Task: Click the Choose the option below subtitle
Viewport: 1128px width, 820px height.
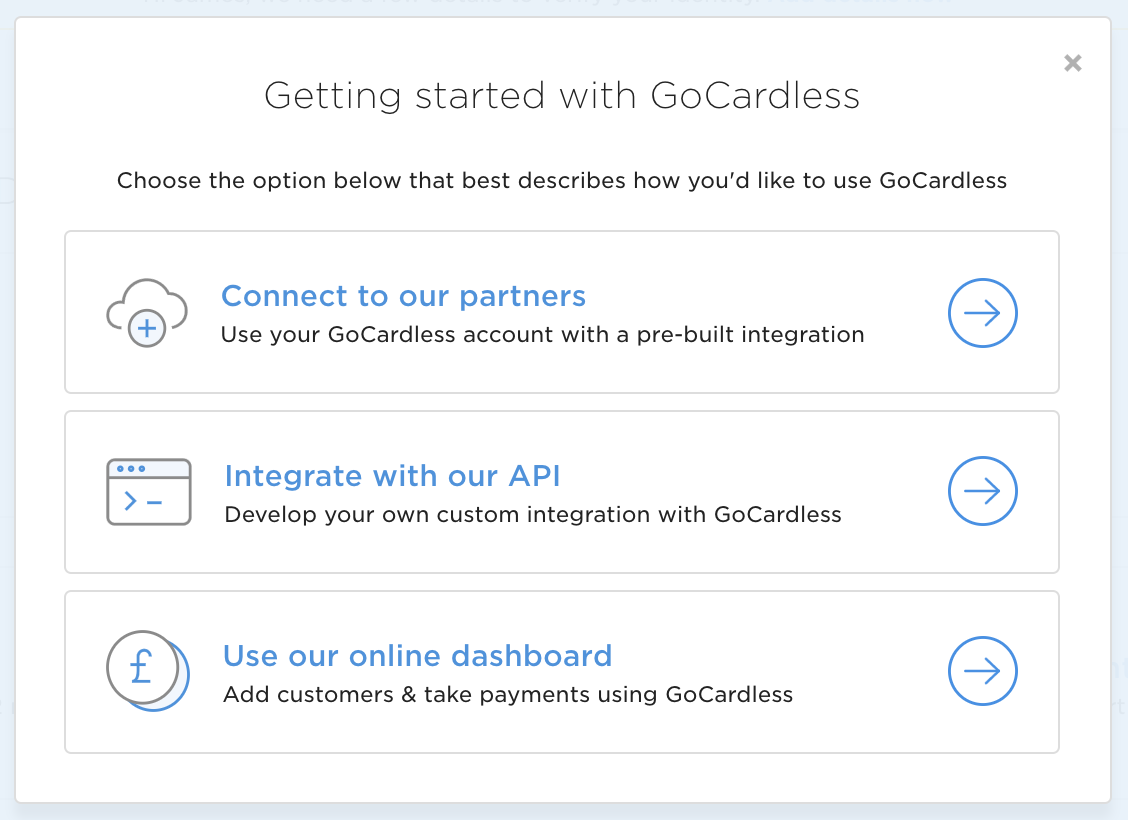Action: (x=562, y=181)
